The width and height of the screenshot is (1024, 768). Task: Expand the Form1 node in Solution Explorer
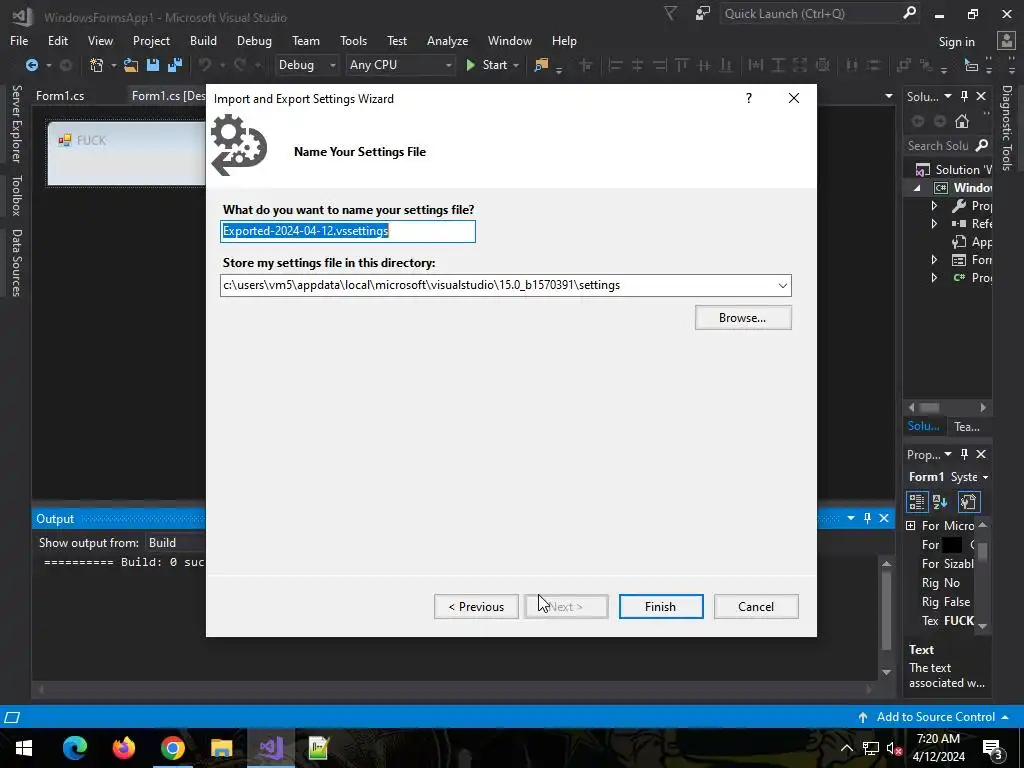934,260
